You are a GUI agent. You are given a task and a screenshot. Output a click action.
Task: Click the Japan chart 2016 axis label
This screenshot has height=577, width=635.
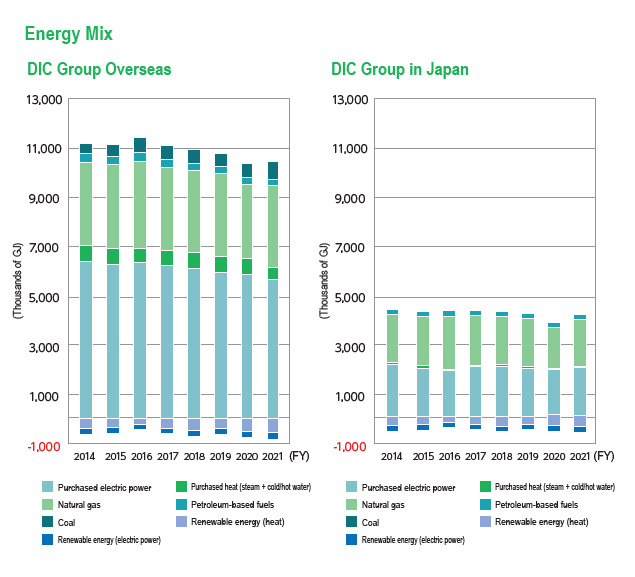click(x=449, y=456)
